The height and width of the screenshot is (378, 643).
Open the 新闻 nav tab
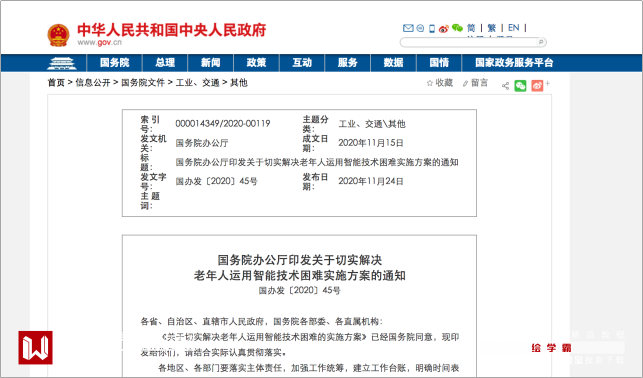coord(210,63)
